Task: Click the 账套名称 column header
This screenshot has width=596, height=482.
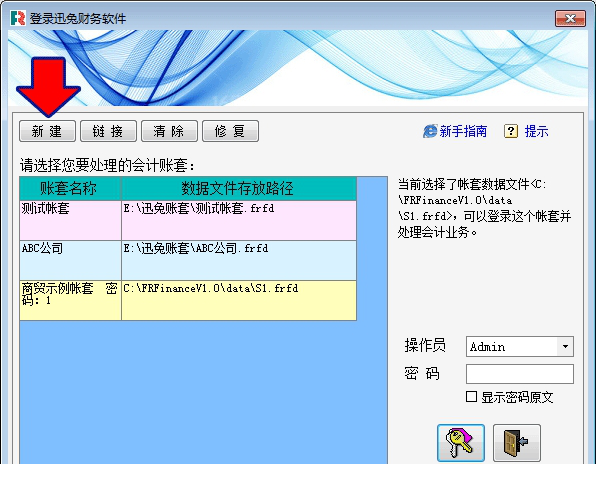Action: click(x=70, y=189)
